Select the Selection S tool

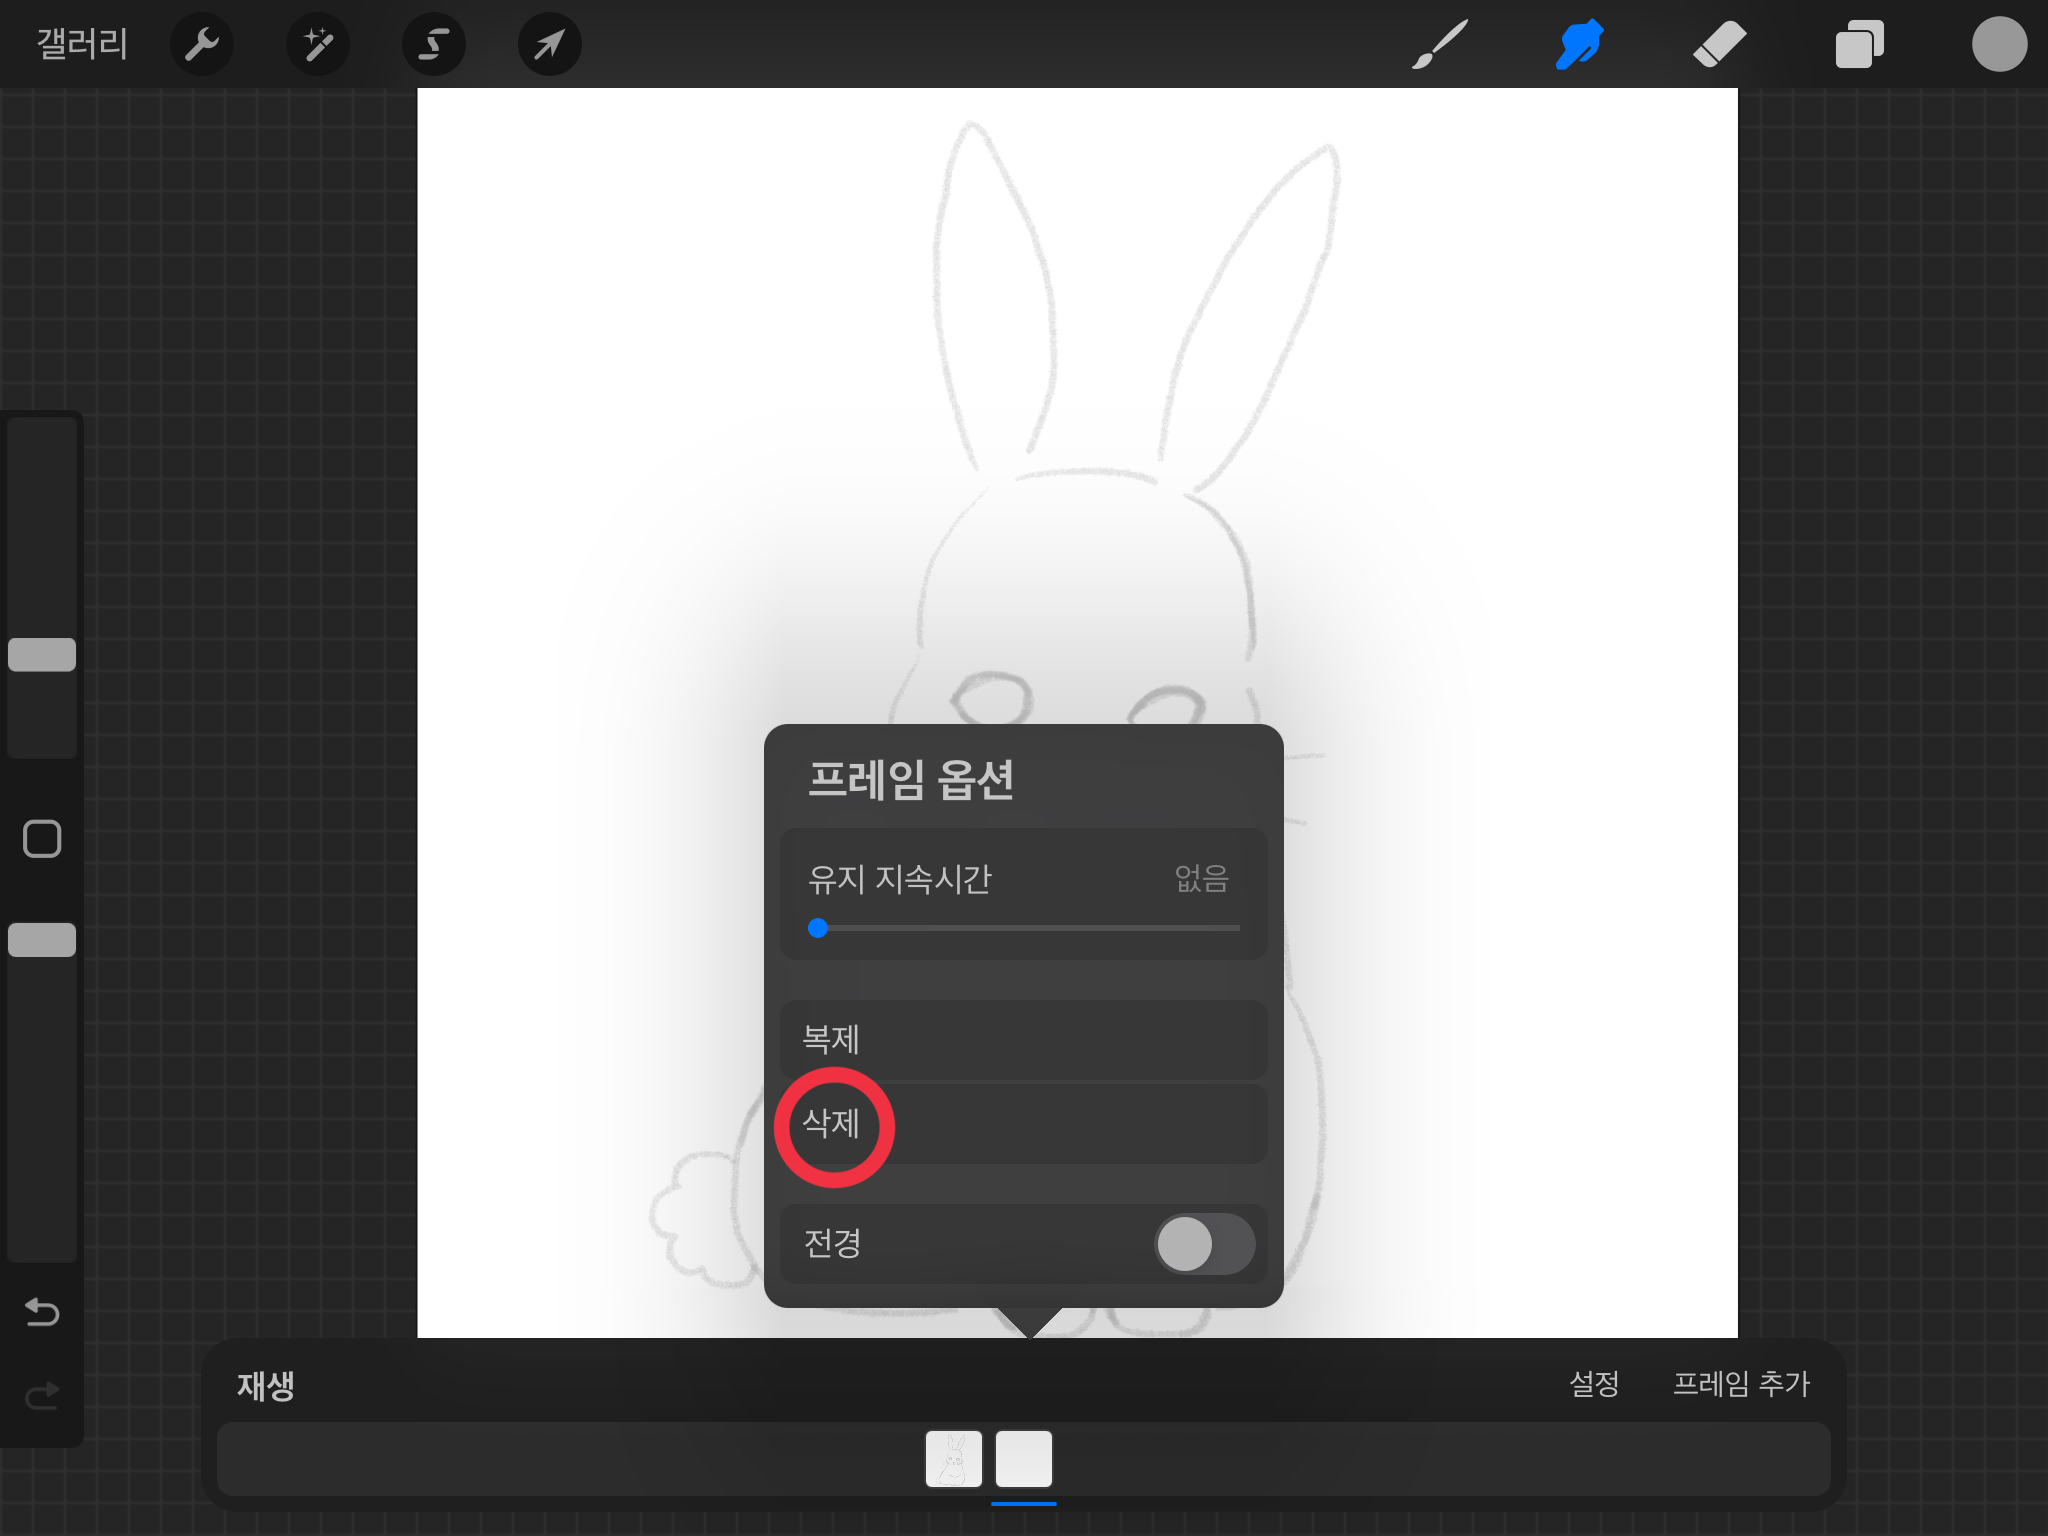pyautogui.click(x=433, y=44)
